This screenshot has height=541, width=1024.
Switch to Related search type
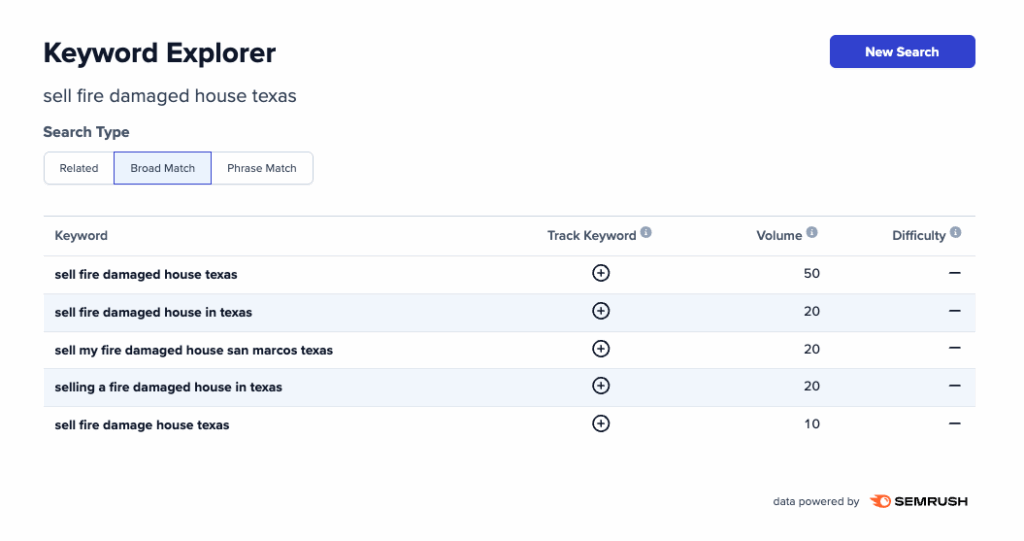pyautogui.click(x=79, y=168)
